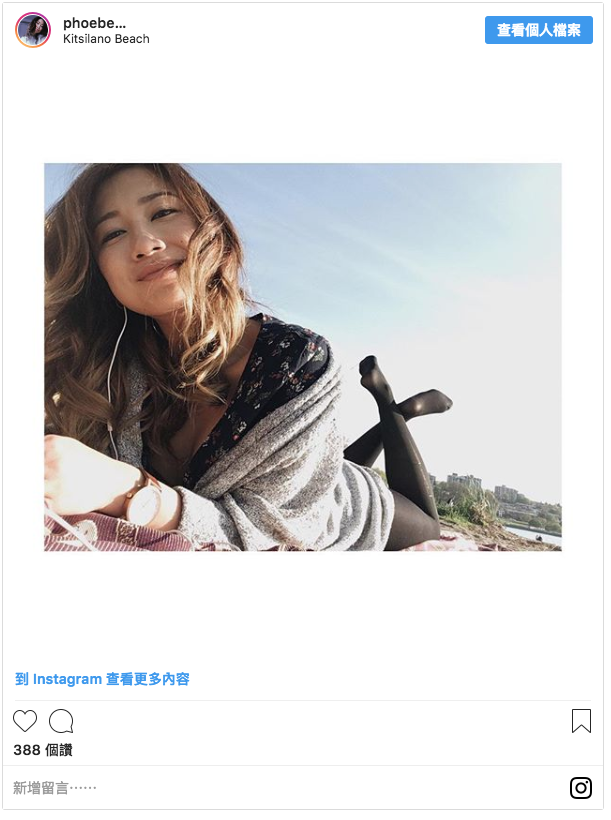Open the Kitsilano Beach location link
The image size is (611, 820).
[x=107, y=39]
